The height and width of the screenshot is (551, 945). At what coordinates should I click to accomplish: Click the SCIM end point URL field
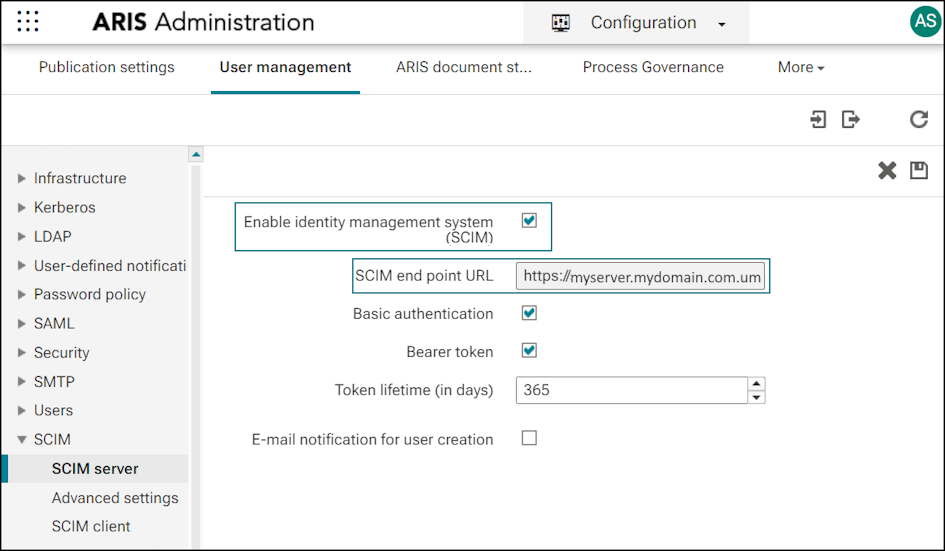pyautogui.click(x=641, y=276)
